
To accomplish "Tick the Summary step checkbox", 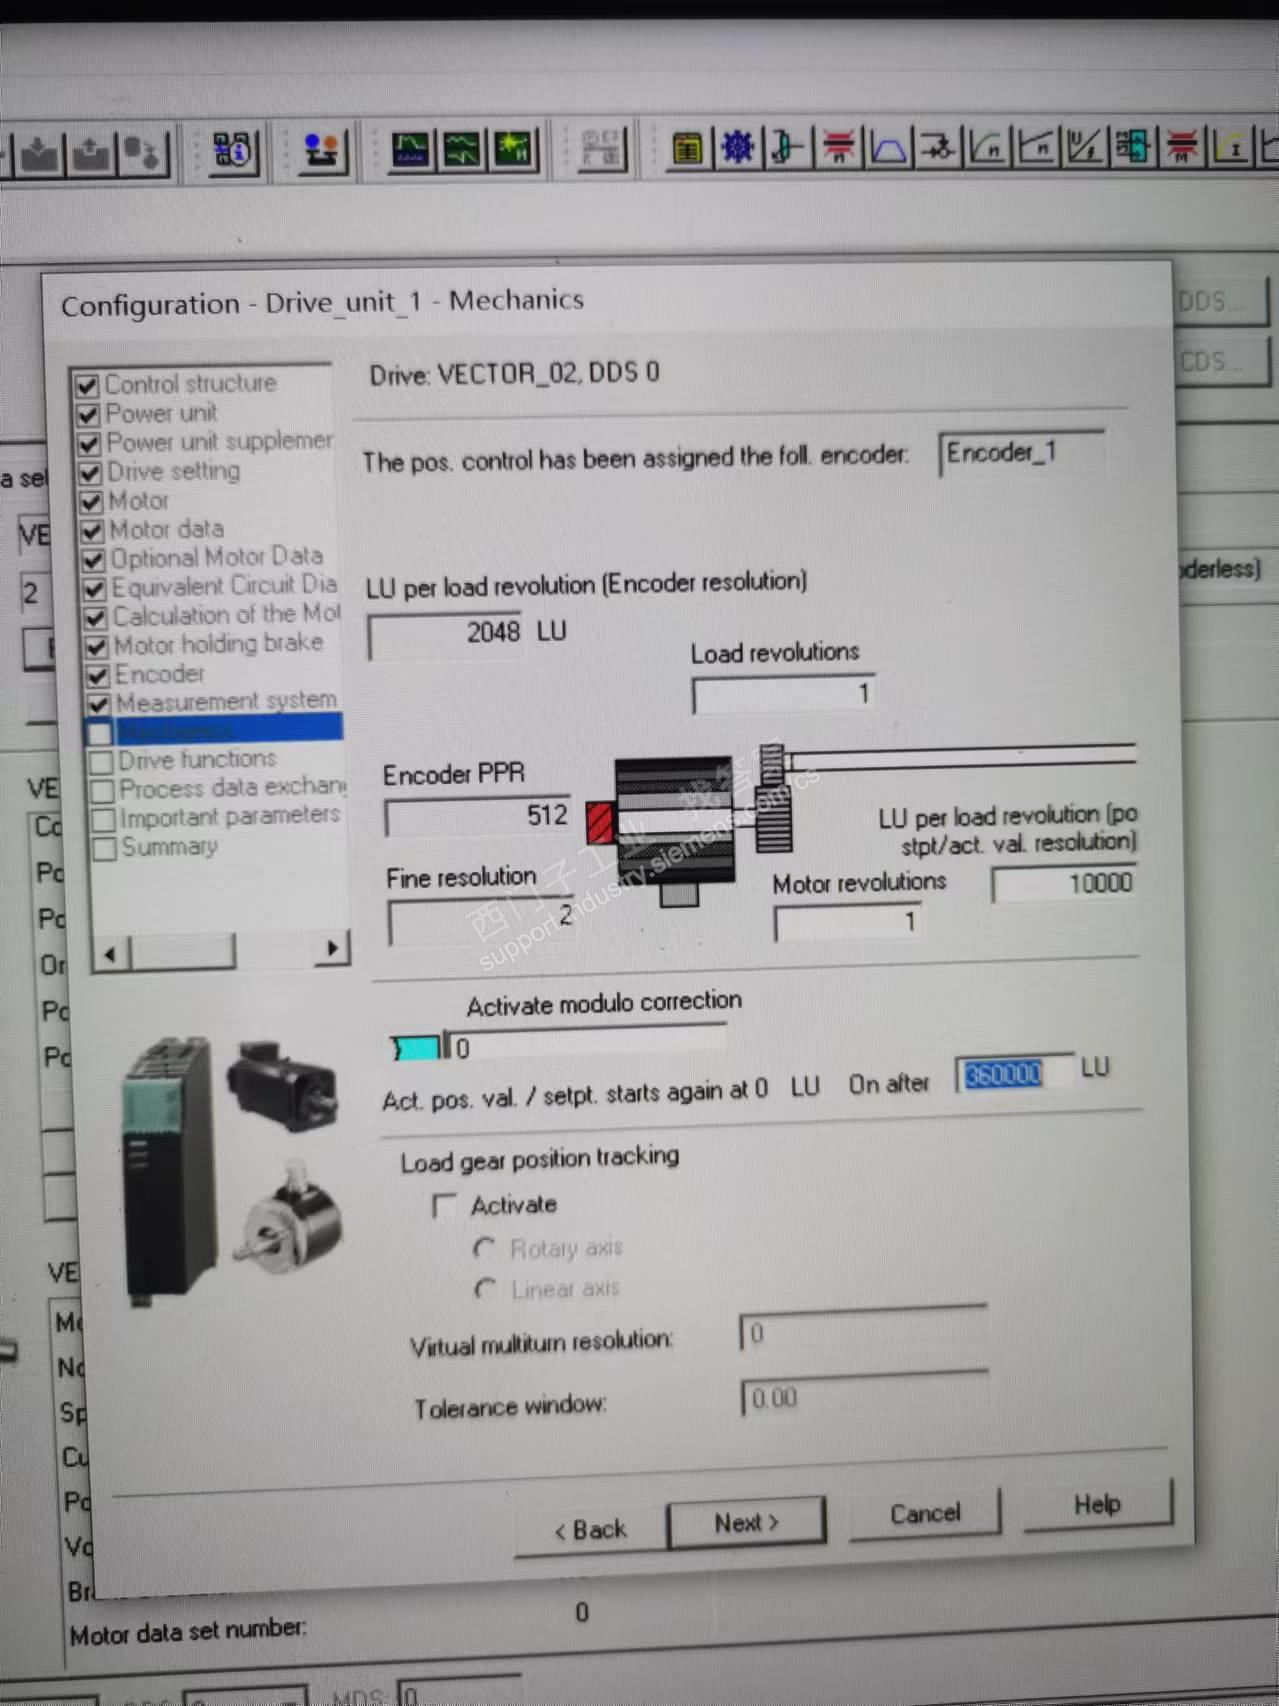I will (104, 850).
